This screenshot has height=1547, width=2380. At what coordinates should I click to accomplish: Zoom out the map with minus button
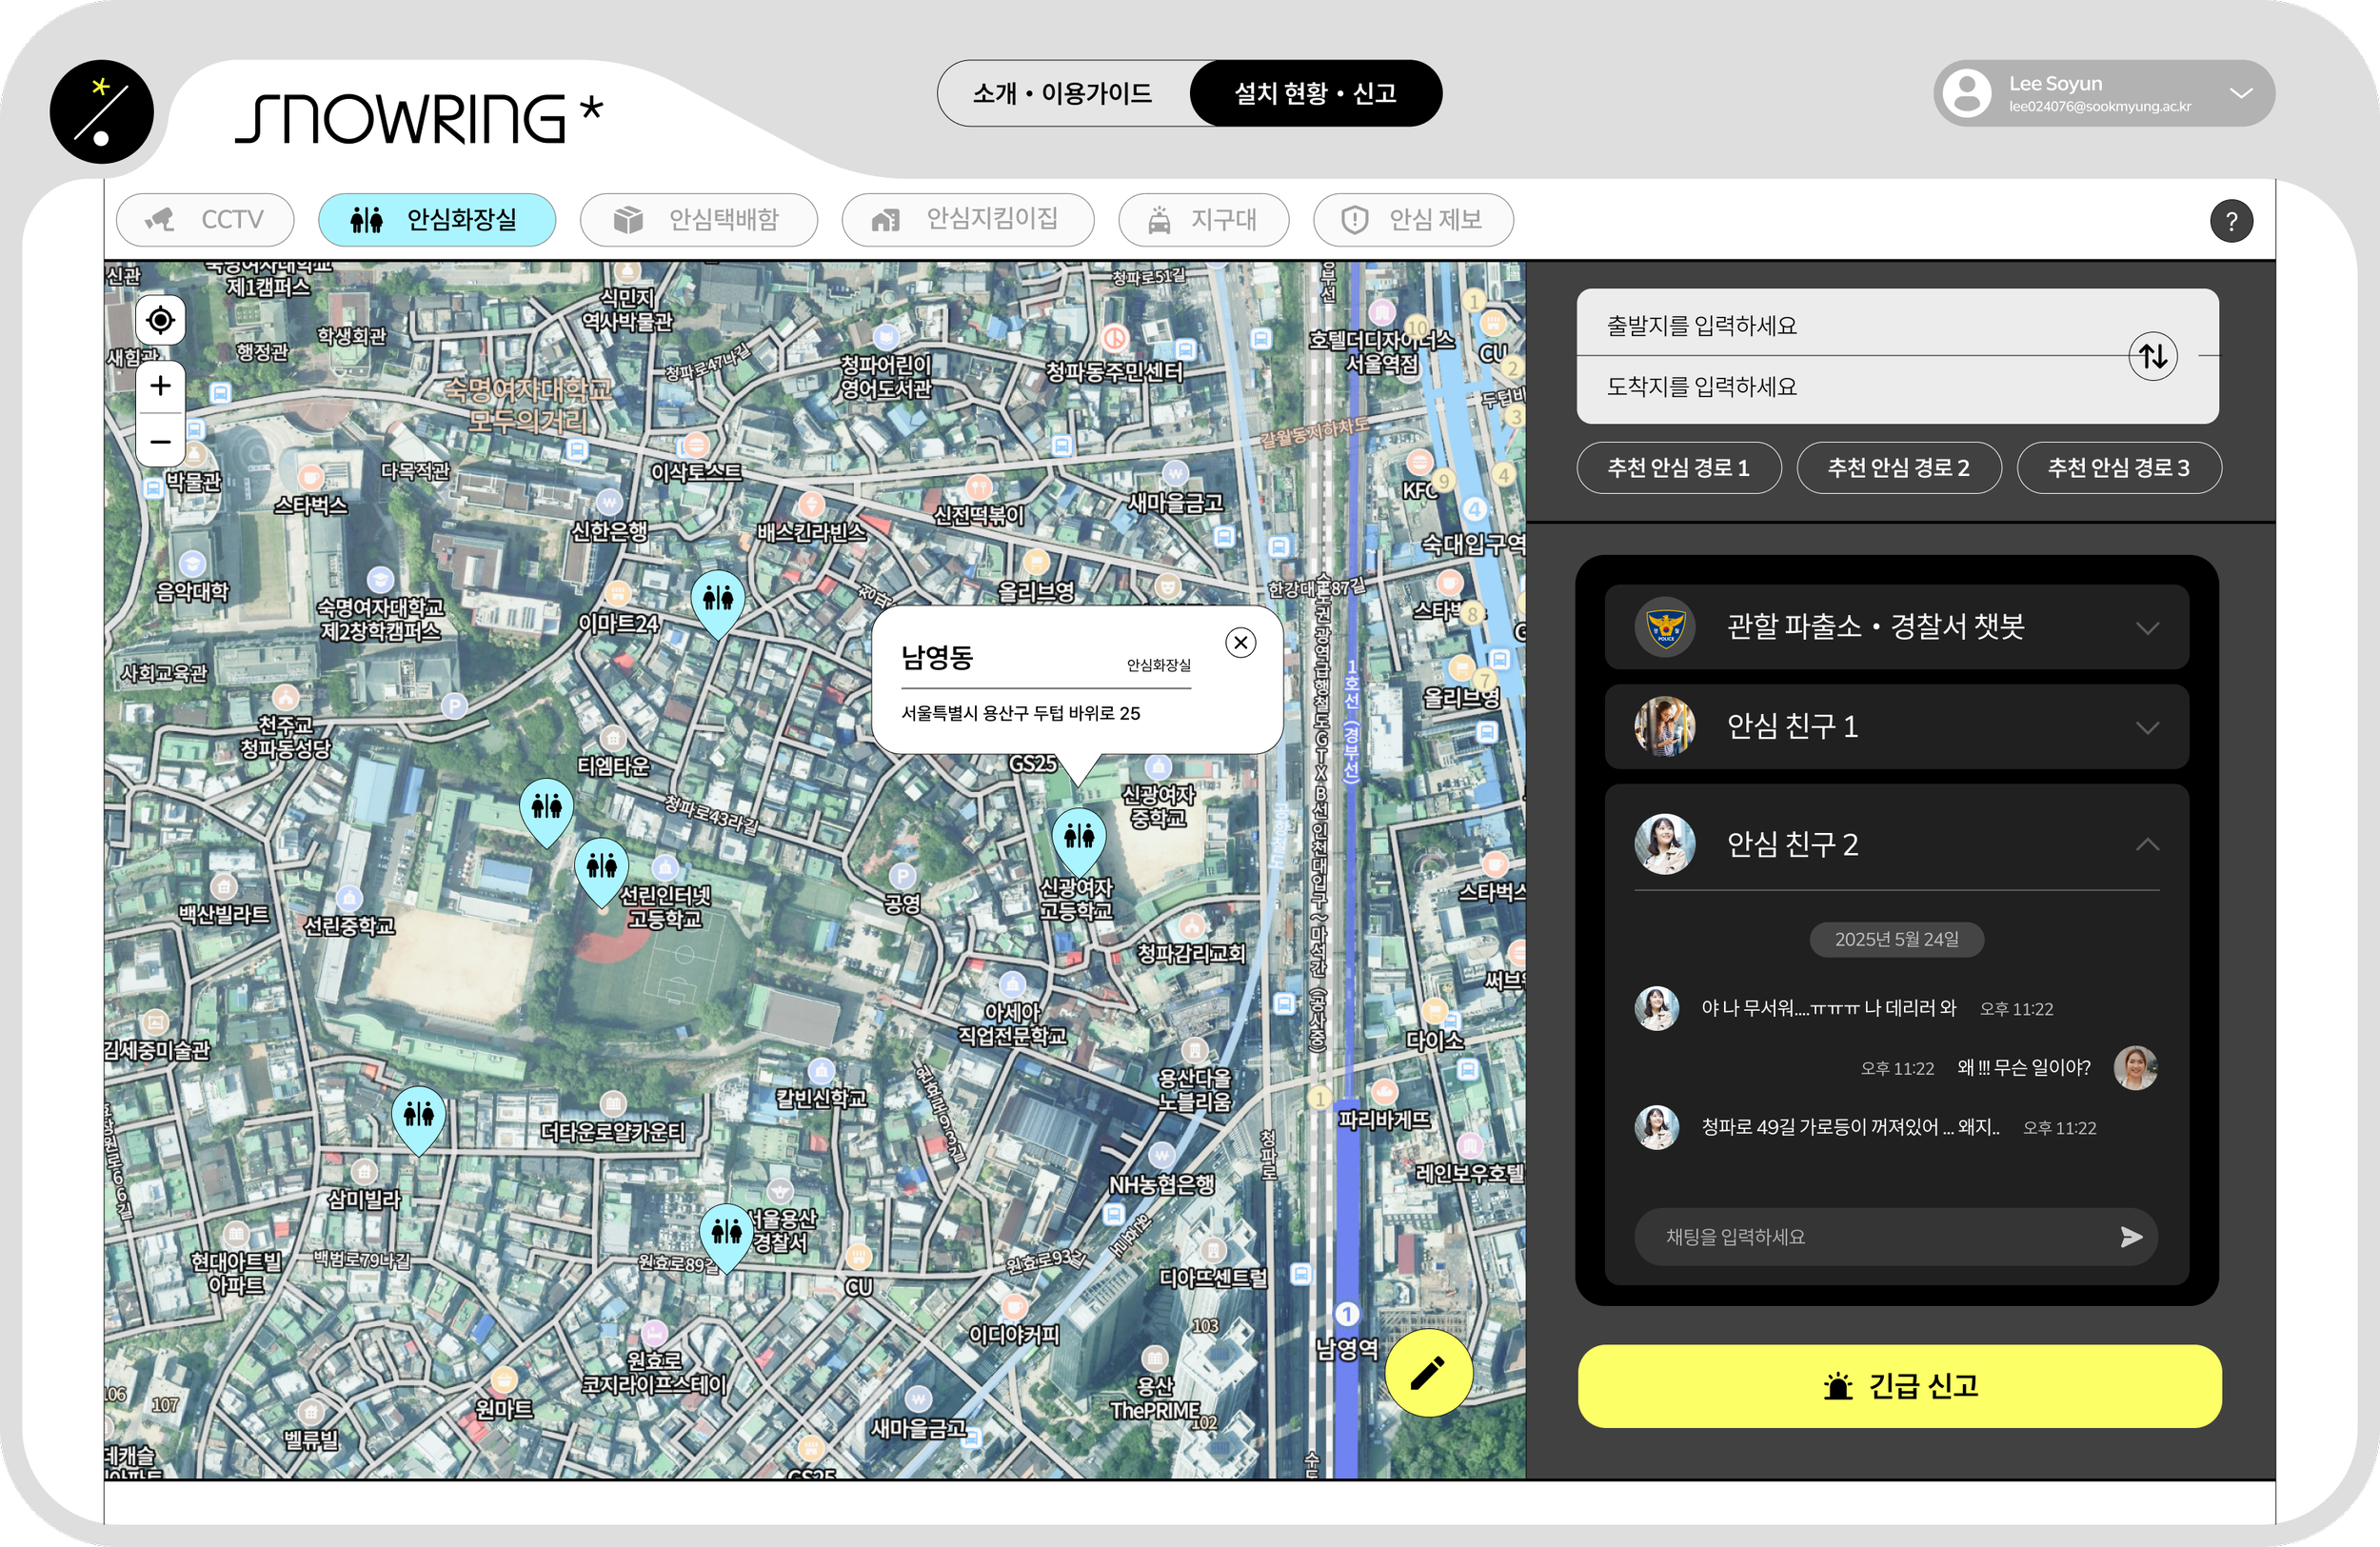click(160, 441)
